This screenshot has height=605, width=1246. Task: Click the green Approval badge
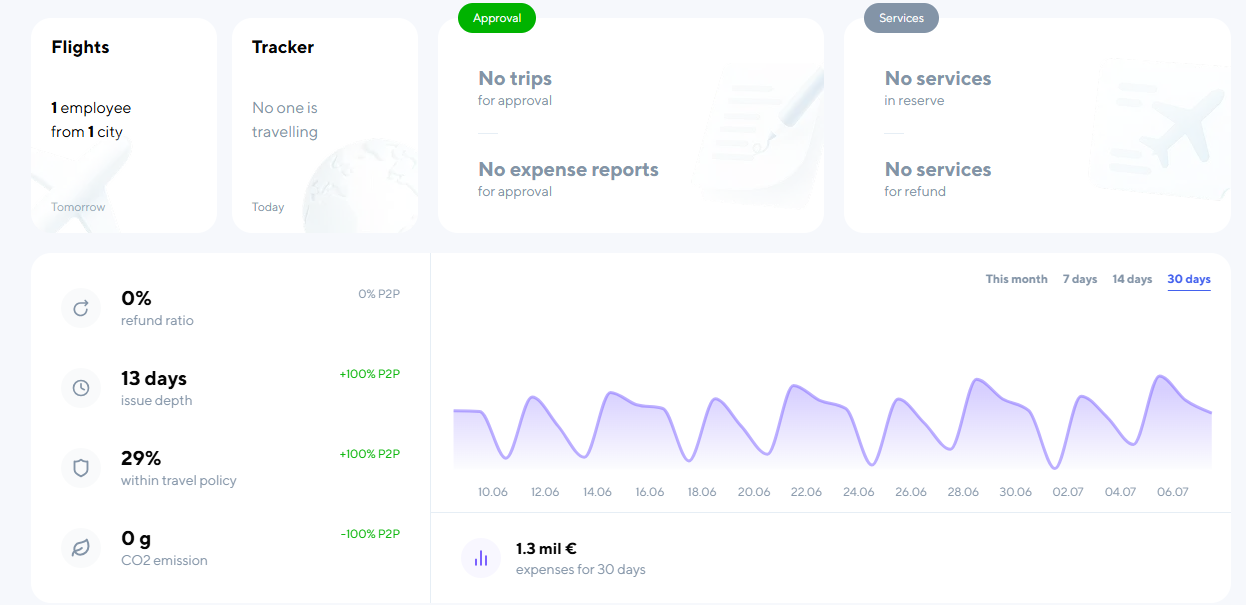(x=497, y=18)
